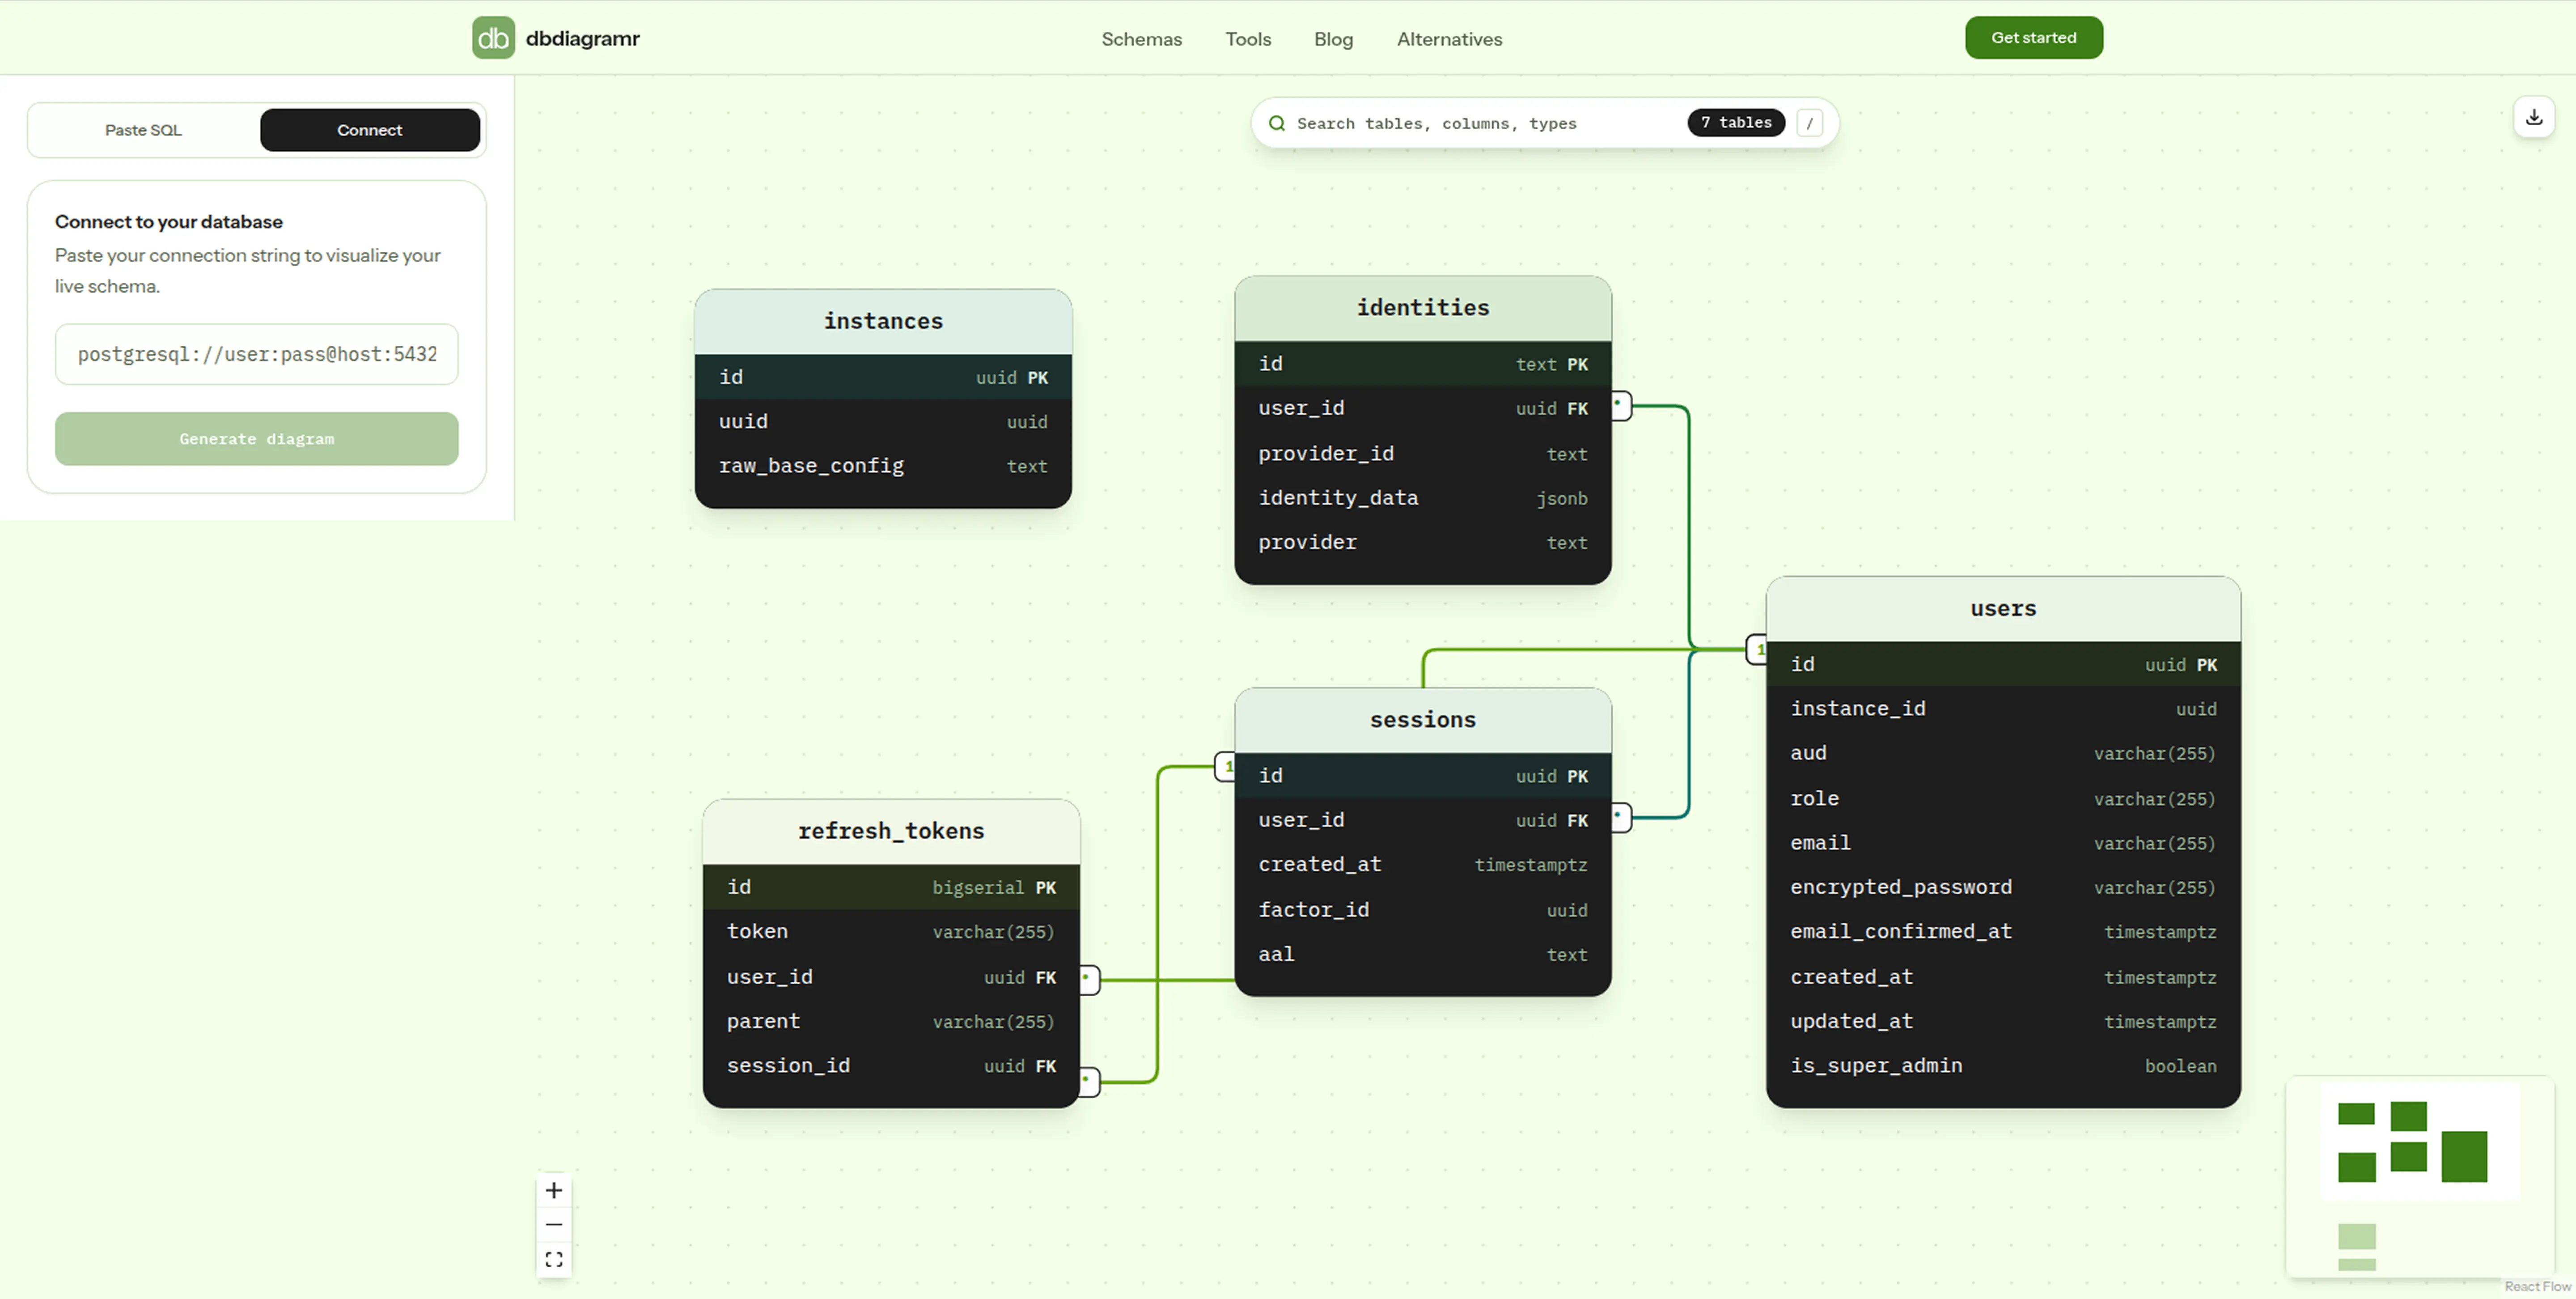Click the React Flow attribution link
This screenshot has width=2576, height=1299.
(2537, 1287)
